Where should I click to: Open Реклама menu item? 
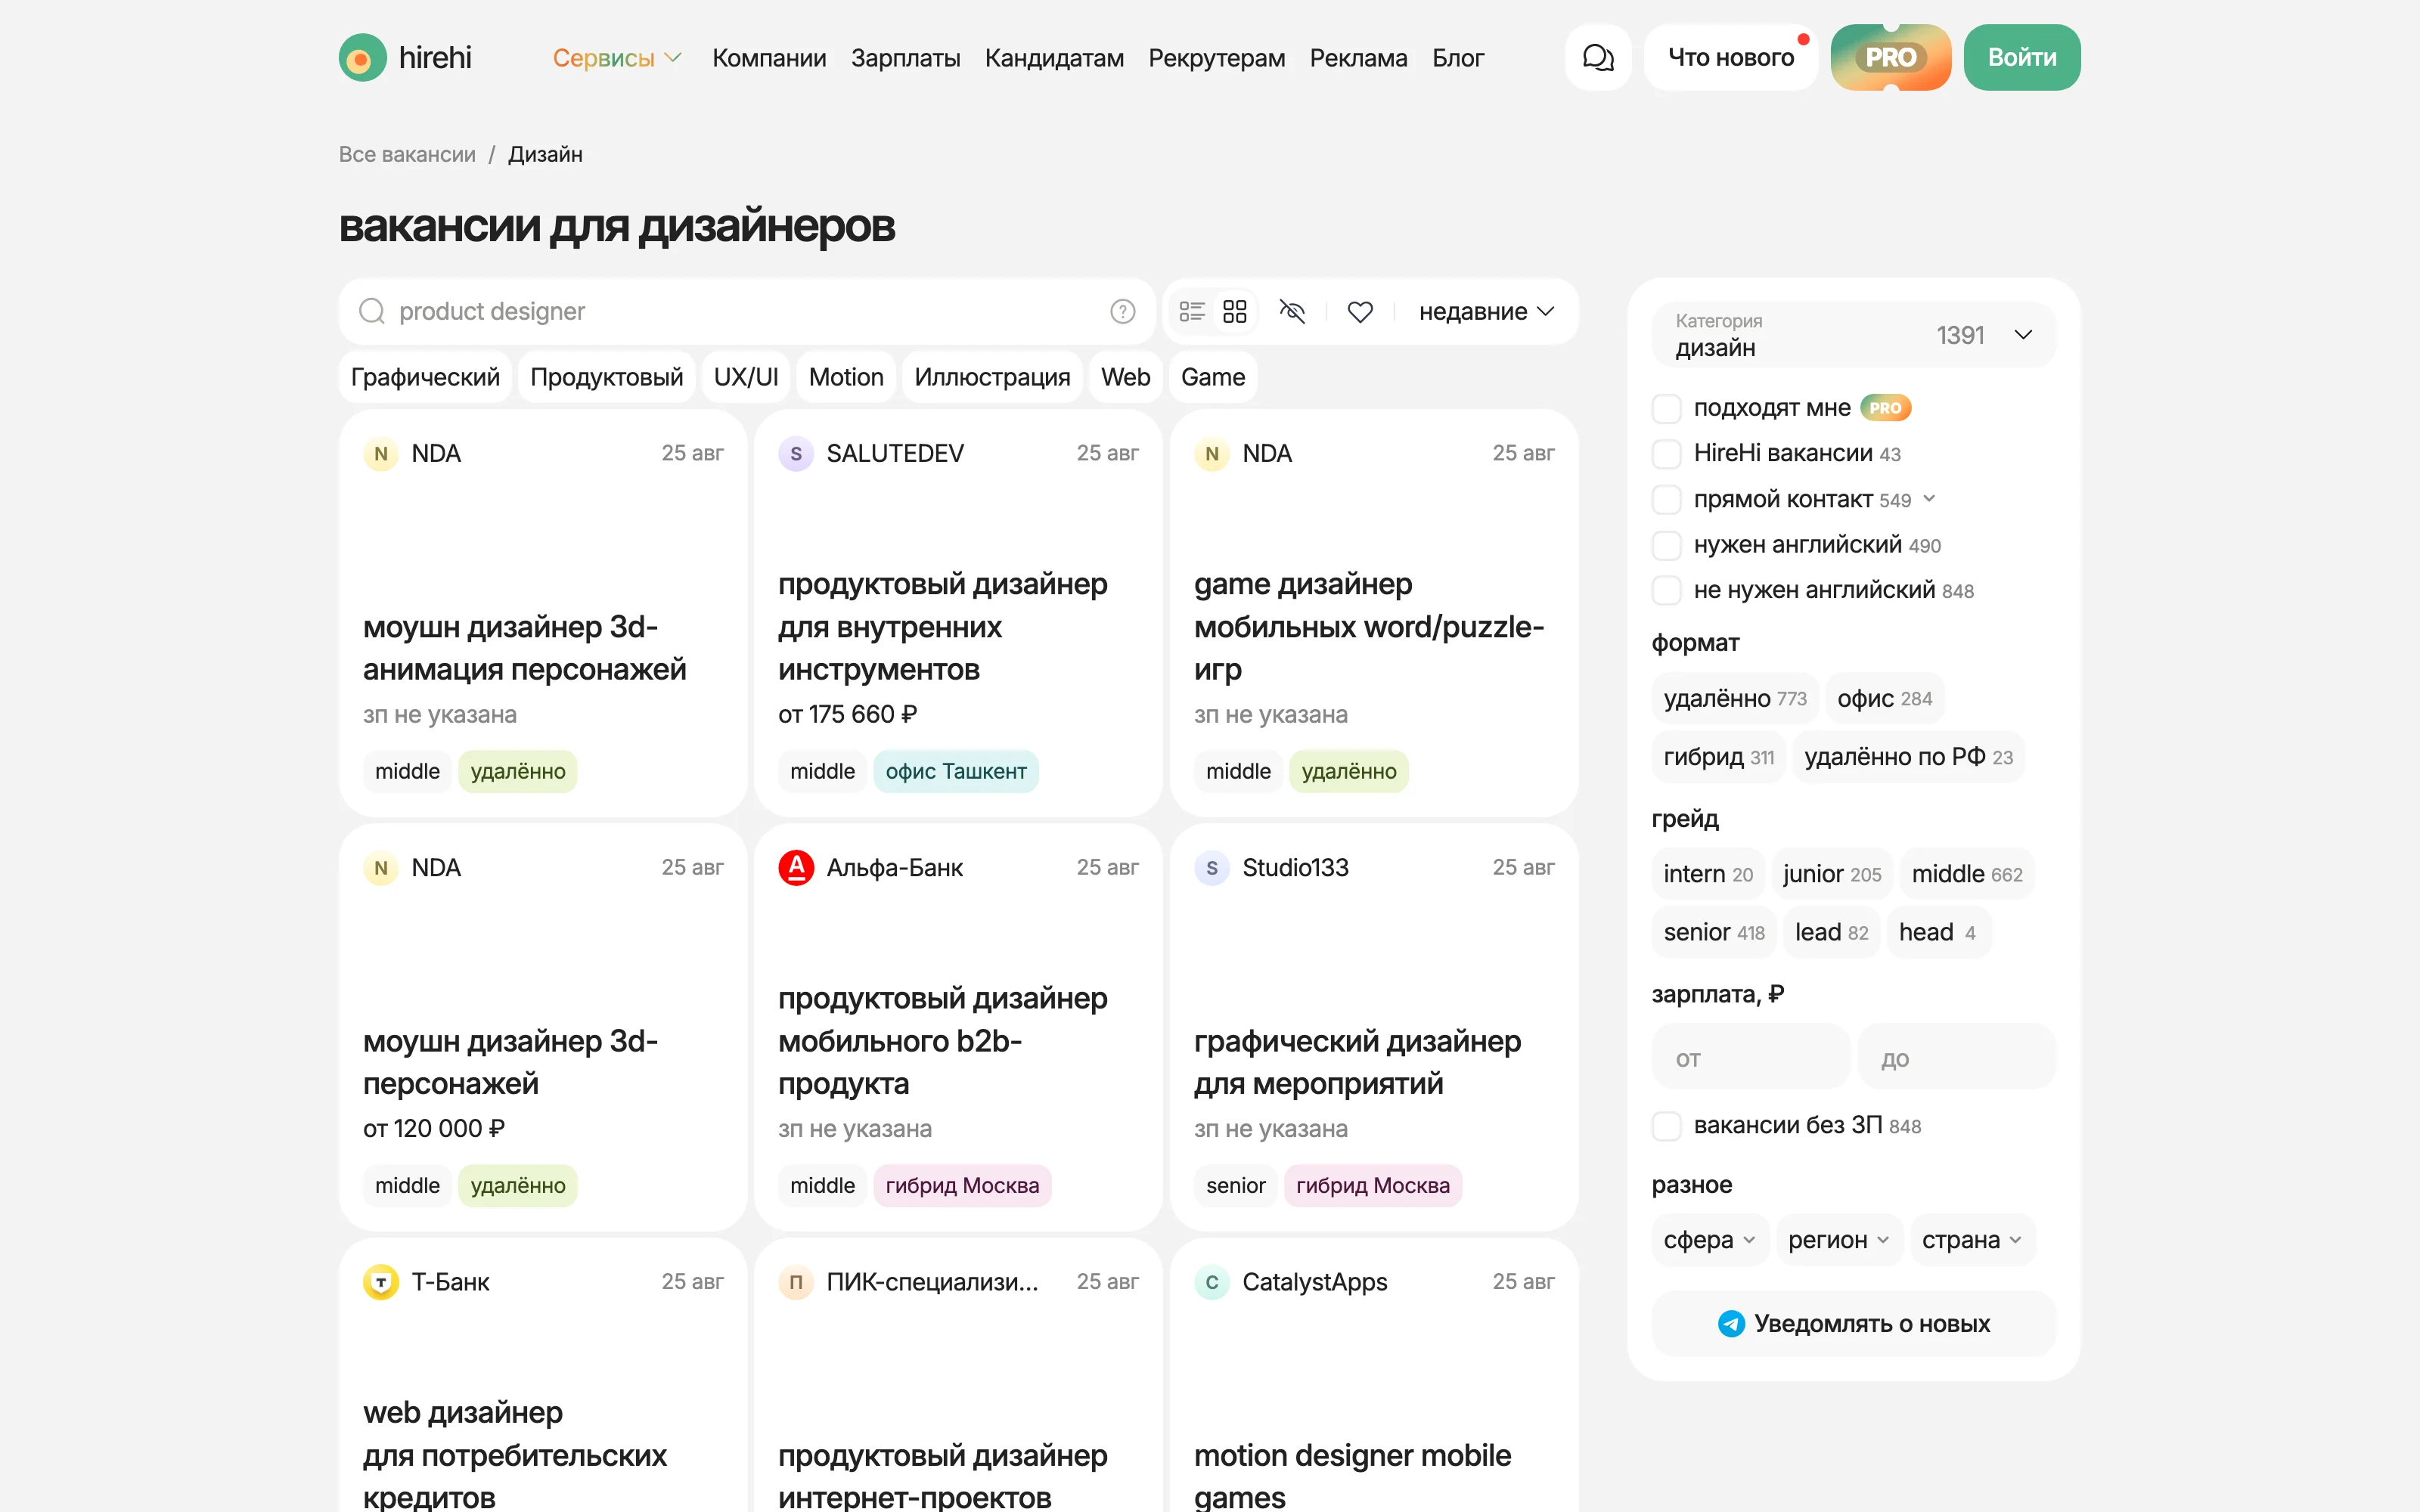tap(1358, 58)
